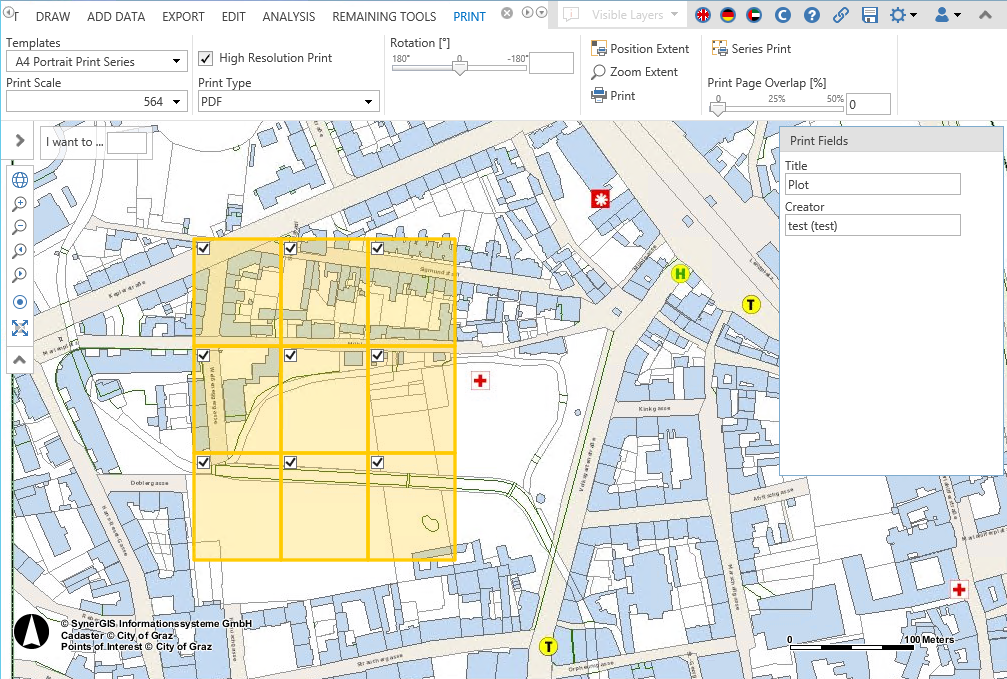Viewport: 1007px width, 679px height.
Task: Click the Series Print button
Action: coord(751,49)
